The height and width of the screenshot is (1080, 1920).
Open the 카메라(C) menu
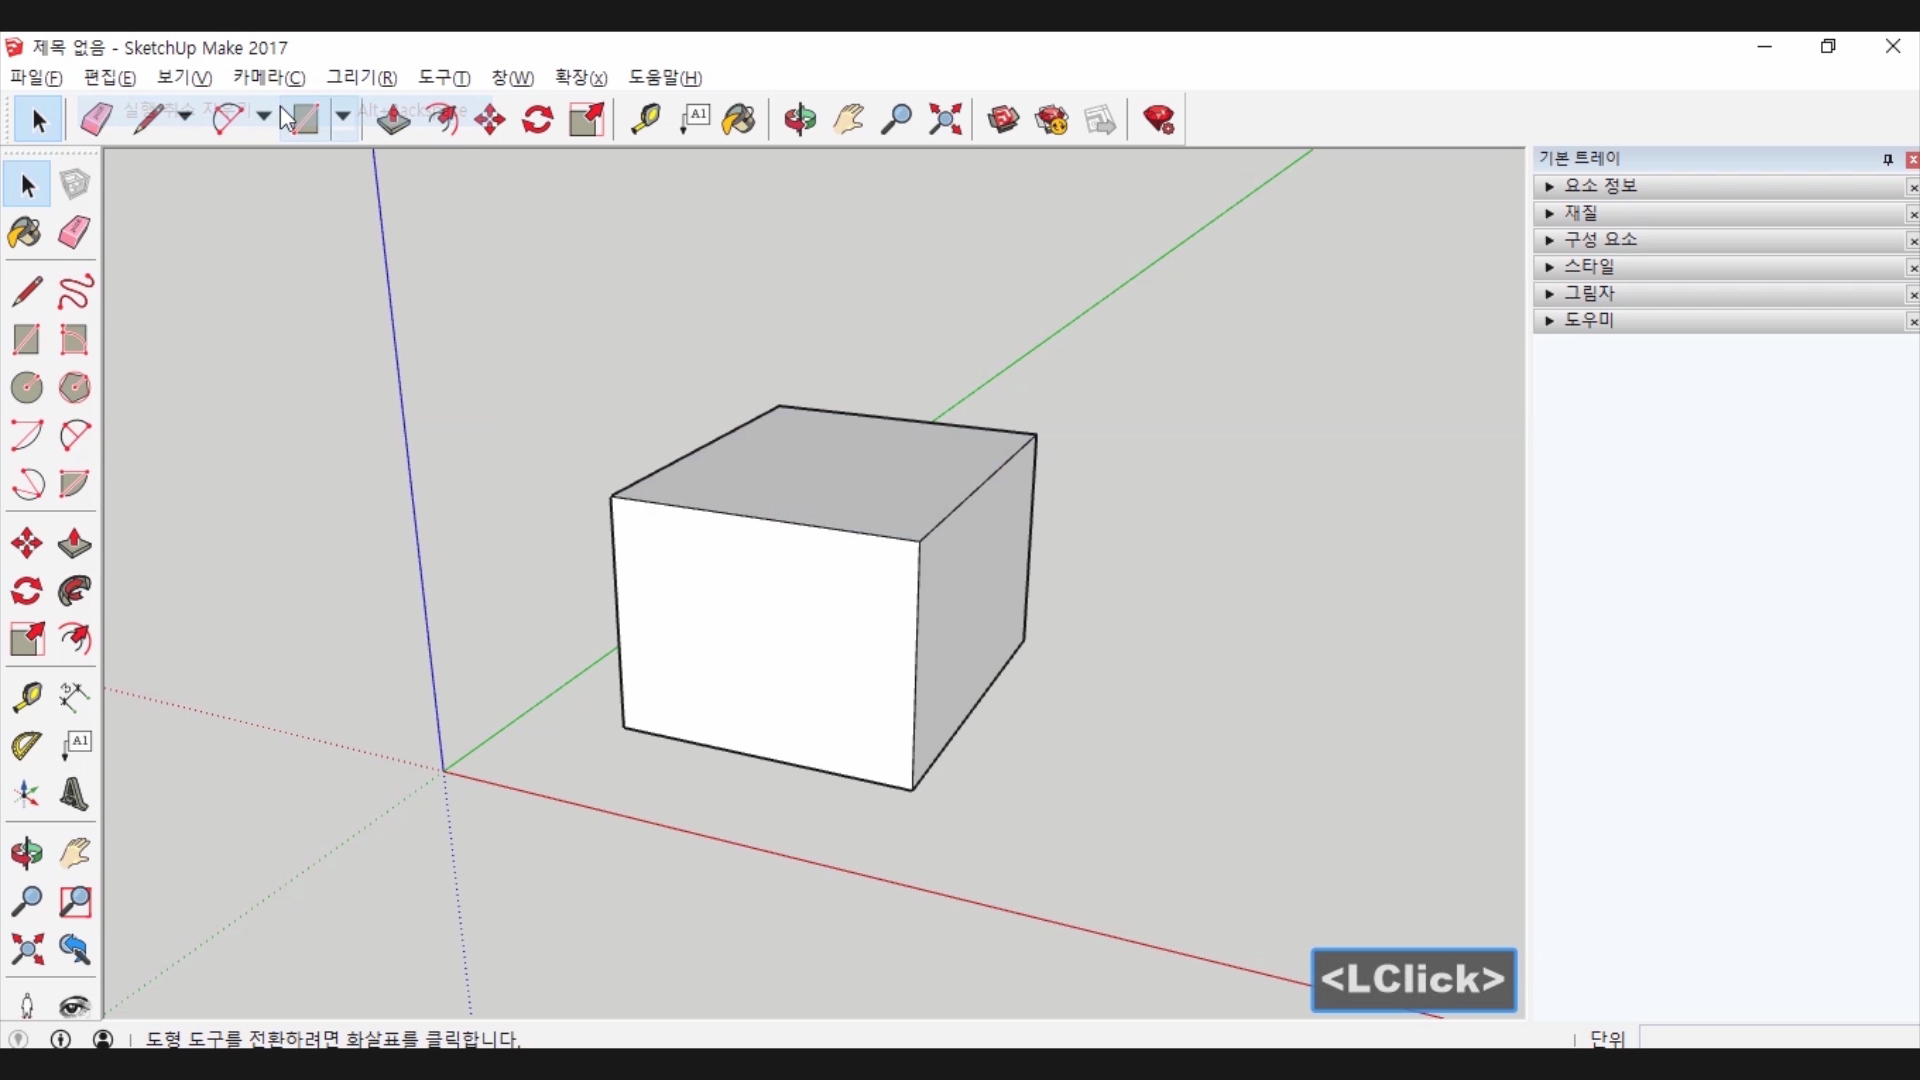(x=268, y=78)
